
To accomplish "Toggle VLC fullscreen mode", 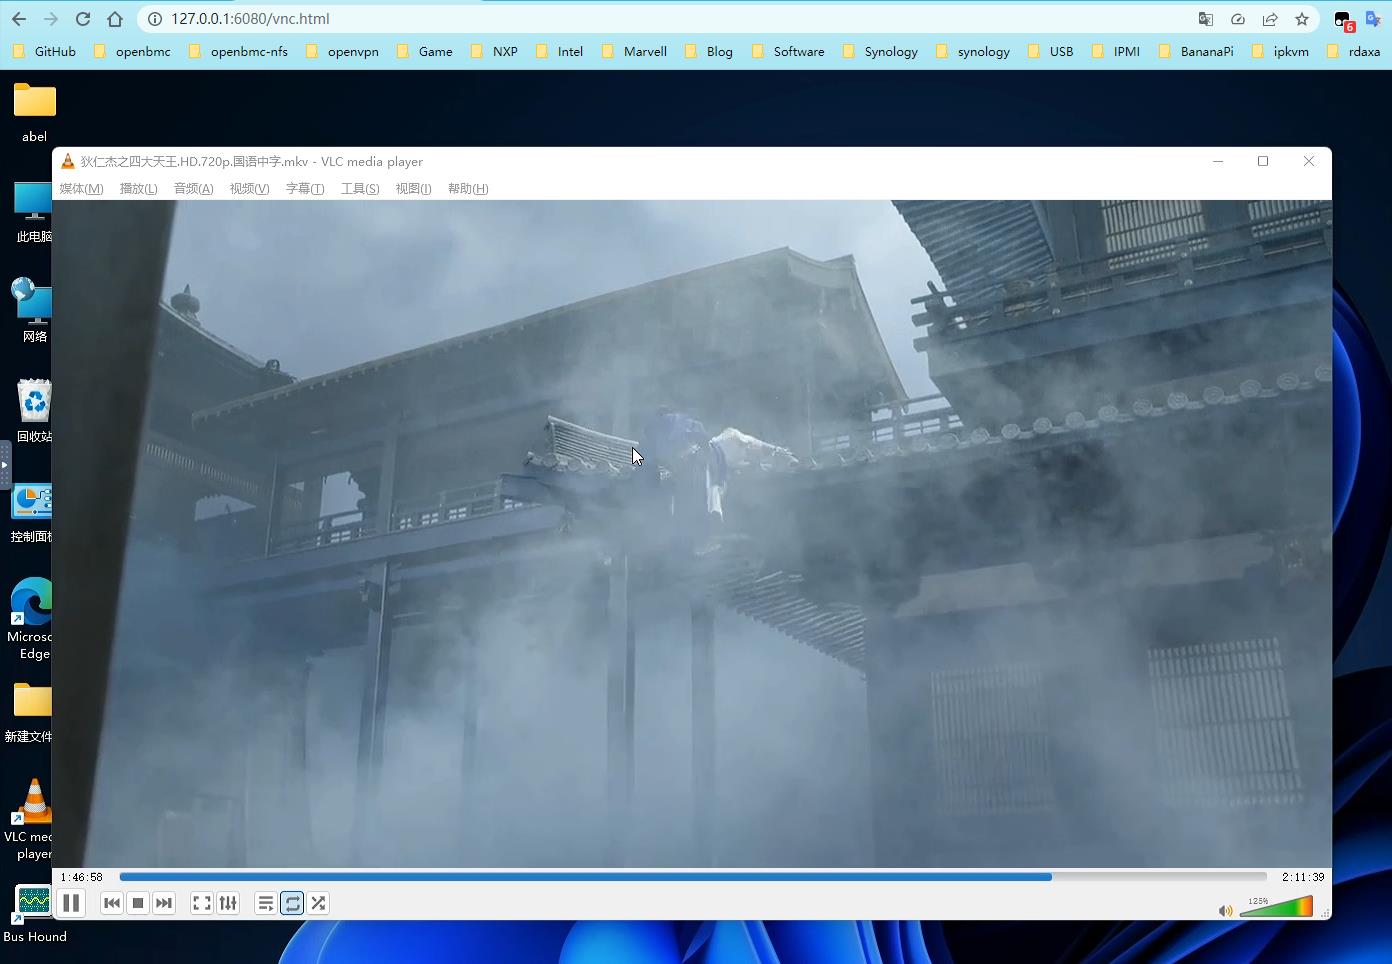I will tap(202, 903).
